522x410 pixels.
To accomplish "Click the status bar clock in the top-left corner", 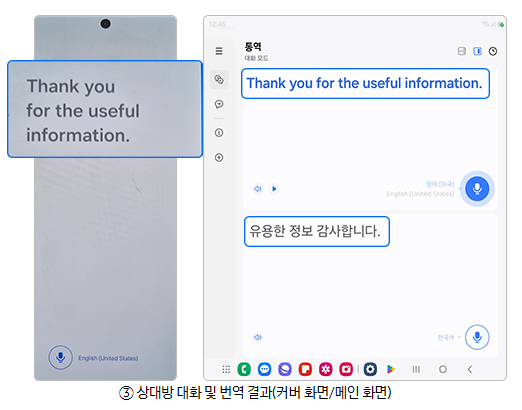I will [x=217, y=24].
